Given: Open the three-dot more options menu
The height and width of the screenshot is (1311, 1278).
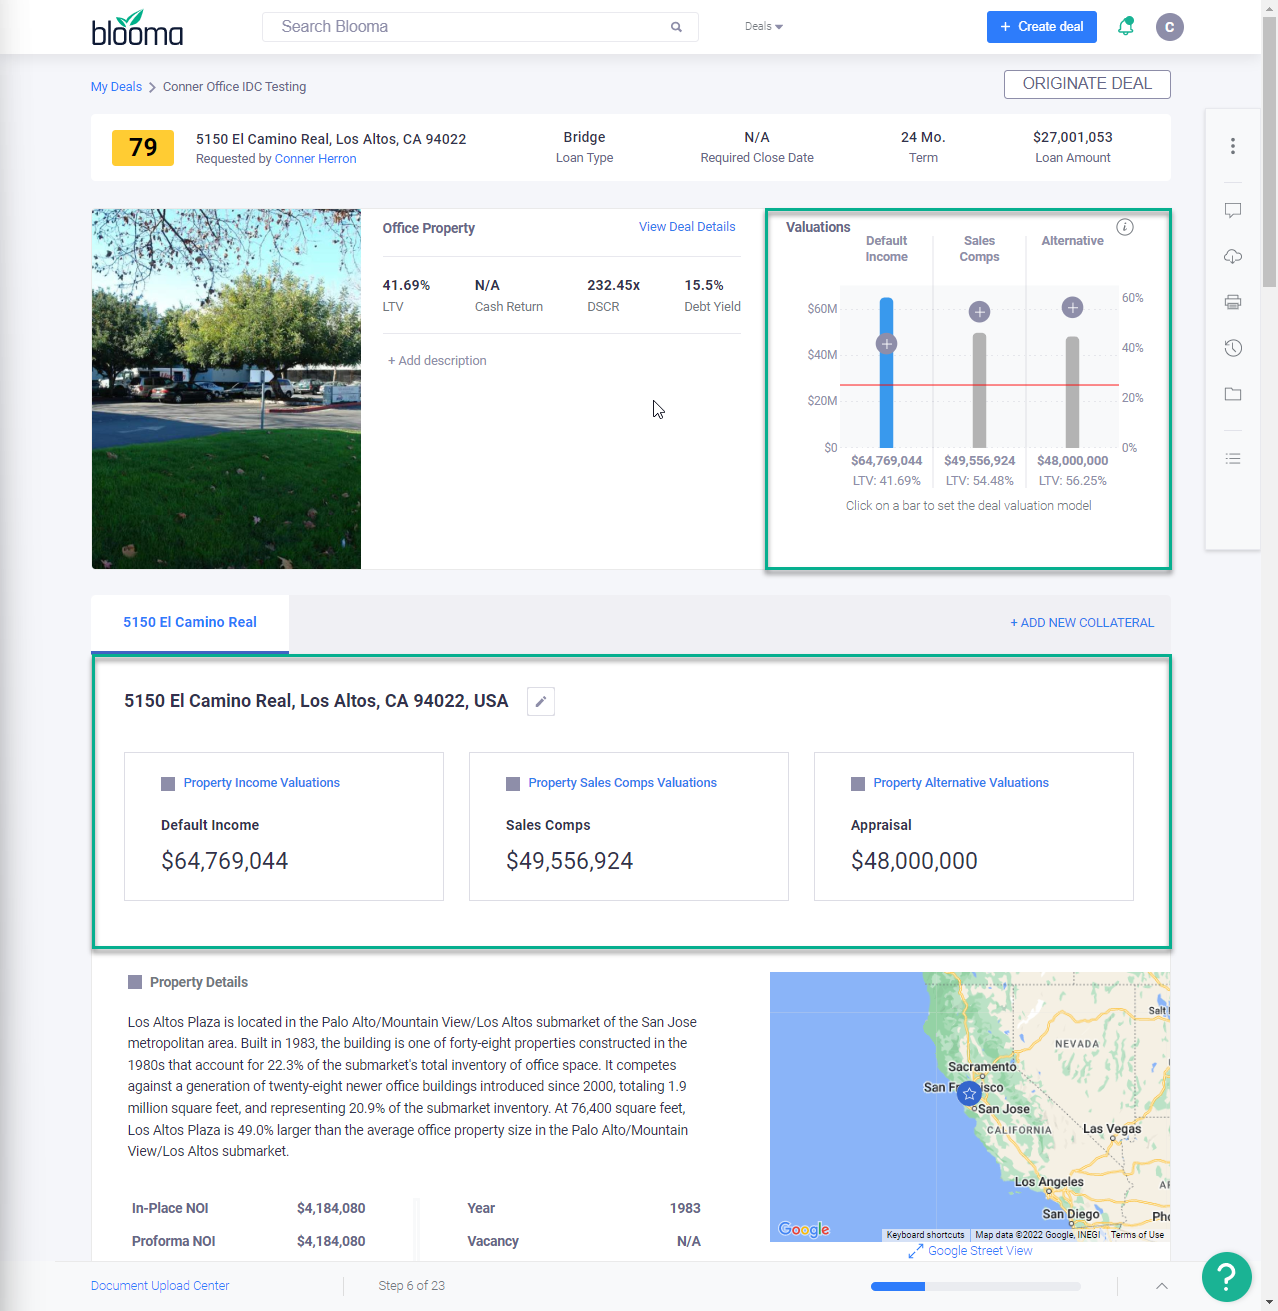Looking at the screenshot, I should coord(1233,147).
